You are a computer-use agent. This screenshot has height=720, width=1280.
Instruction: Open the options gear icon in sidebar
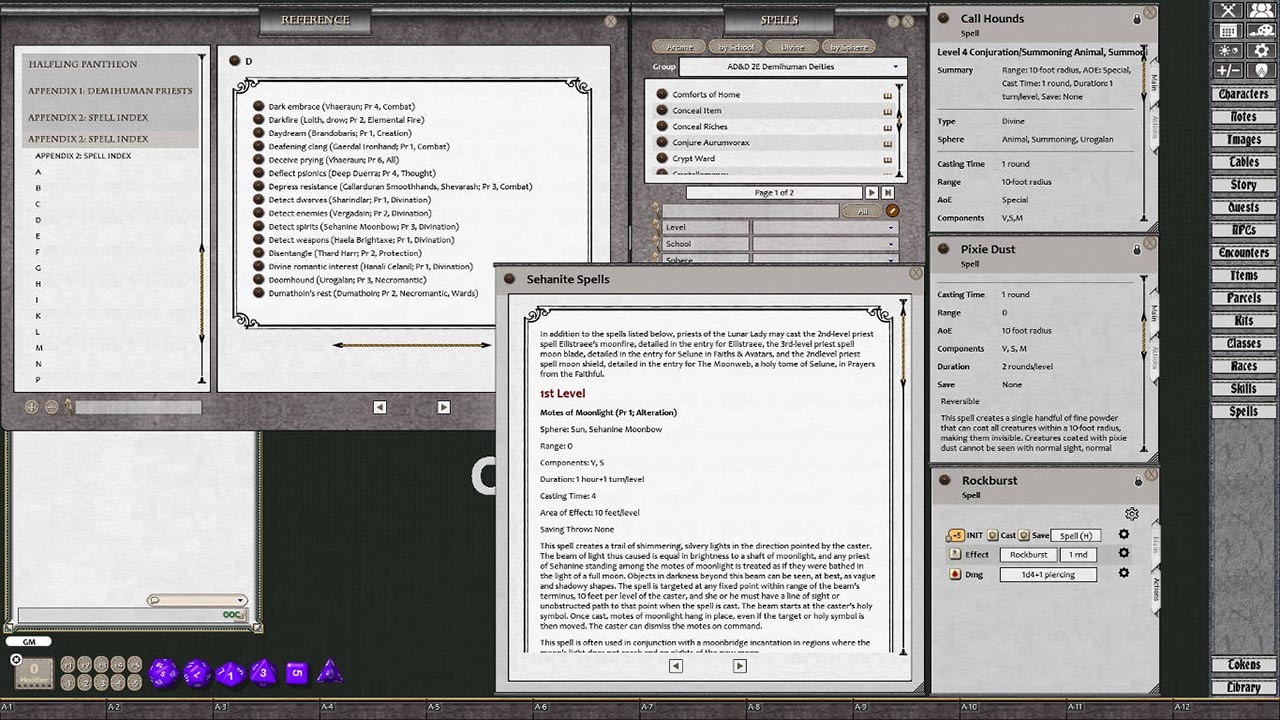pos(1261,50)
